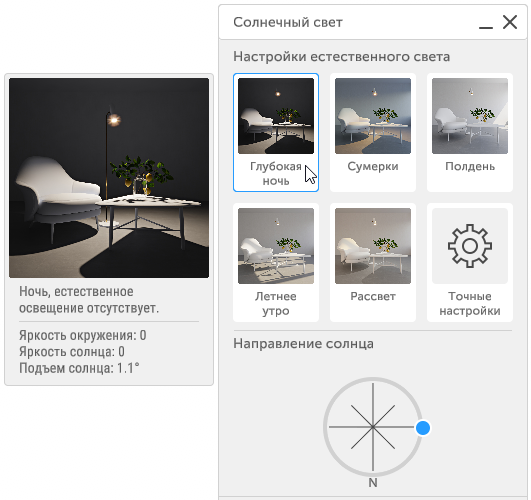Image resolution: width=531 pixels, height=500 pixels.
Task: Click the large night scene preview image
Action: (109, 178)
